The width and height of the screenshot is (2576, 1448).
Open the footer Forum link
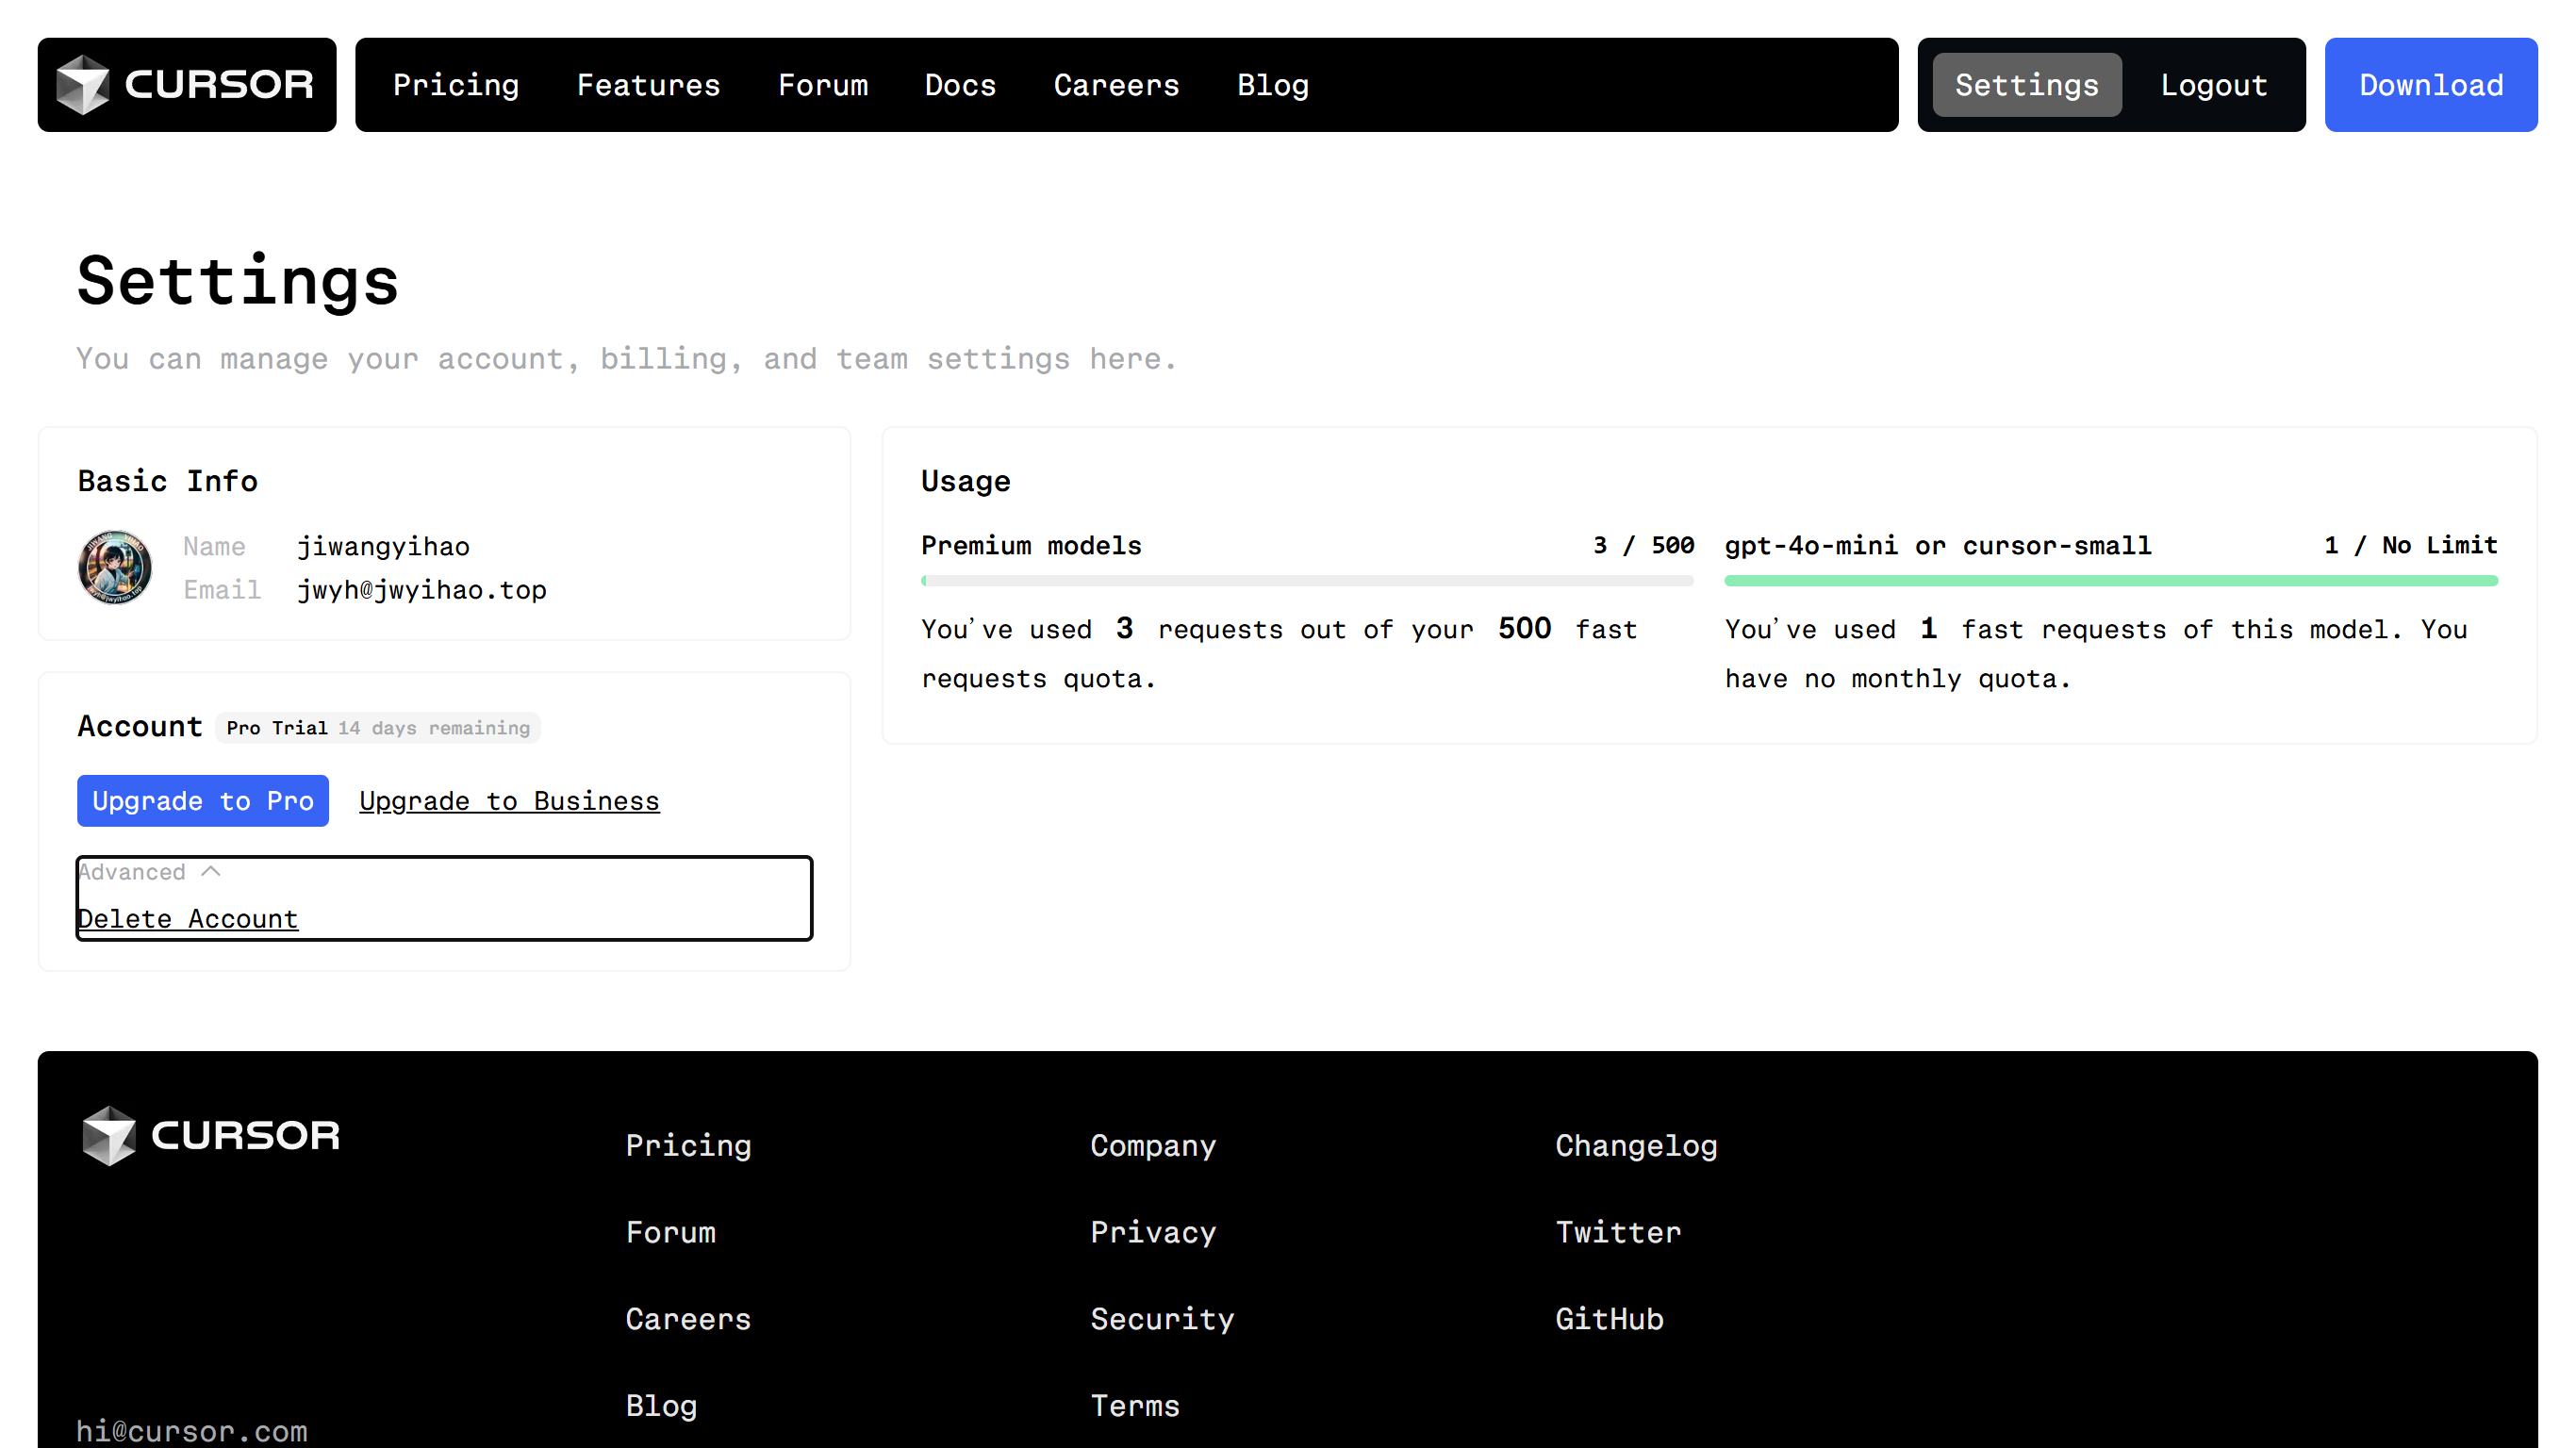click(x=670, y=1232)
